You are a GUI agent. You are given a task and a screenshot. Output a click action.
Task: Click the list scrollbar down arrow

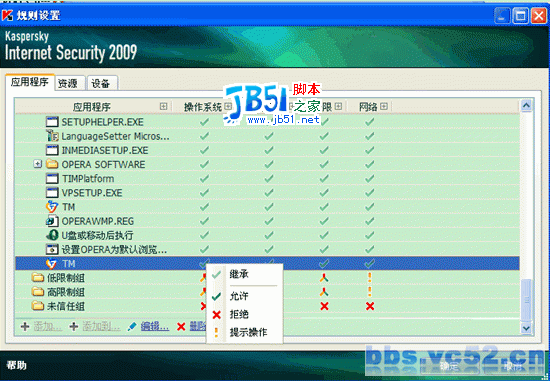[526, 328]
